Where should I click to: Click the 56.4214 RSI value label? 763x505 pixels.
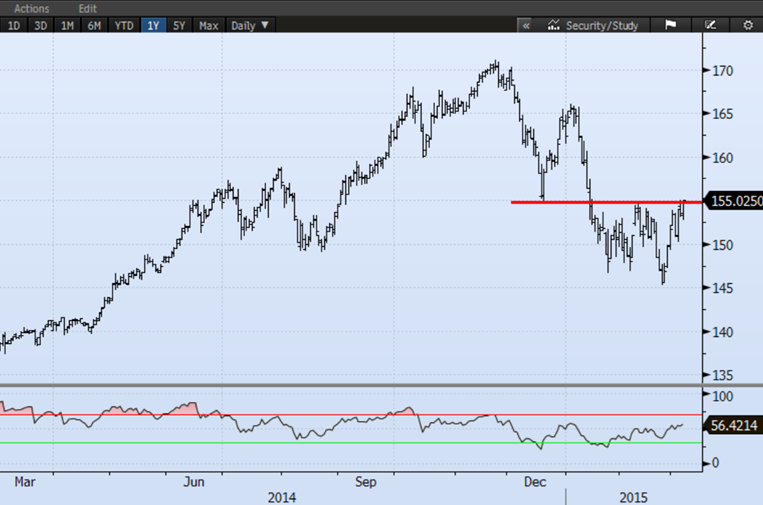point(735,425)
